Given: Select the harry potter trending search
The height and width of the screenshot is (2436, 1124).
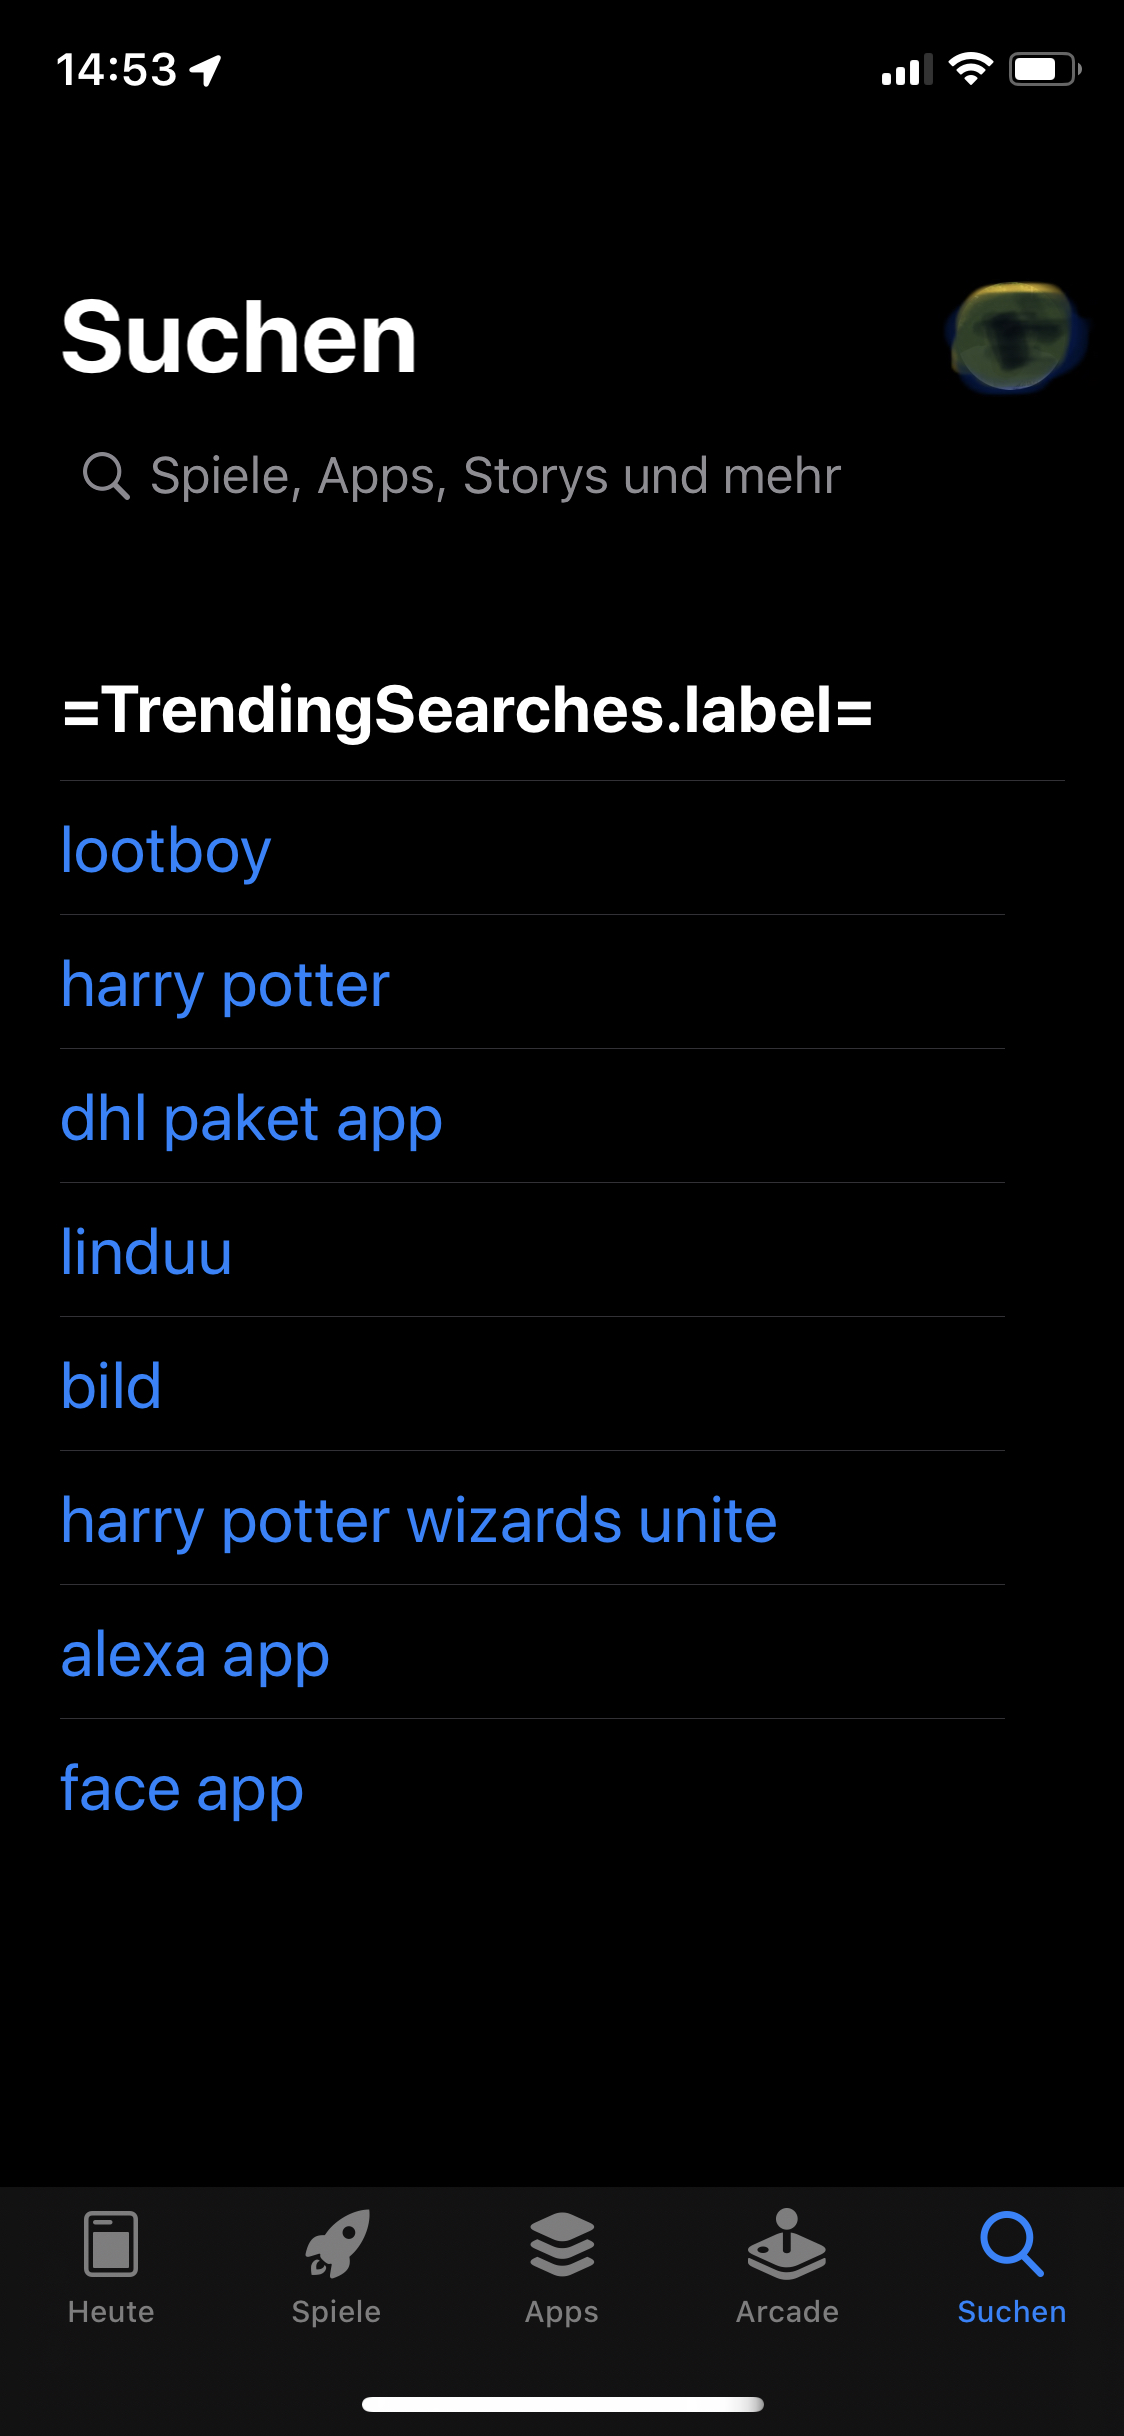Looking at the screenshot, I should coord(225,985).
